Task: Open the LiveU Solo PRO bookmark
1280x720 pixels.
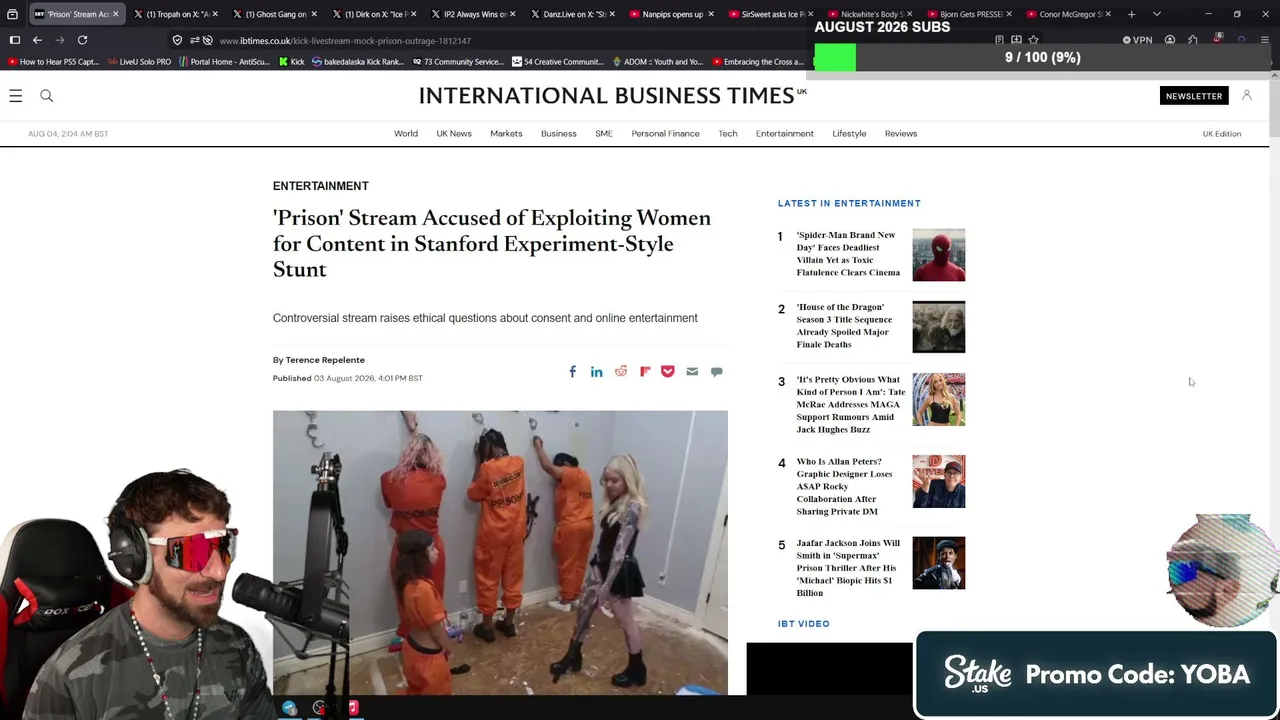Action: point(139,62)
